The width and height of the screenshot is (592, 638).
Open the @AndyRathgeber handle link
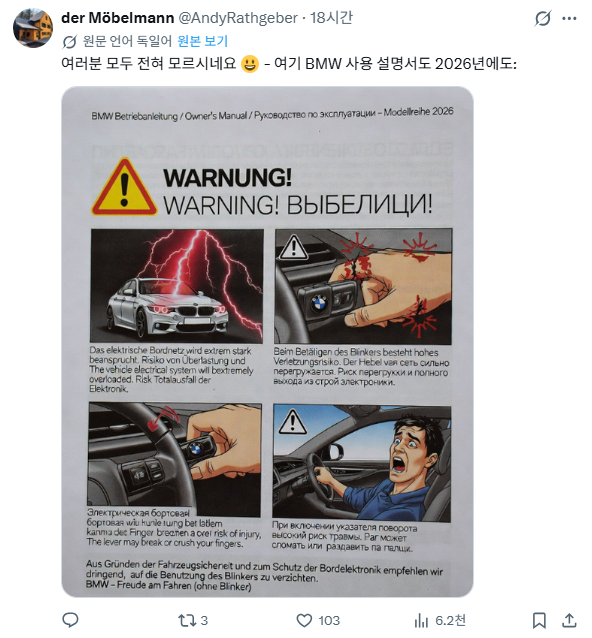[238, 18]
